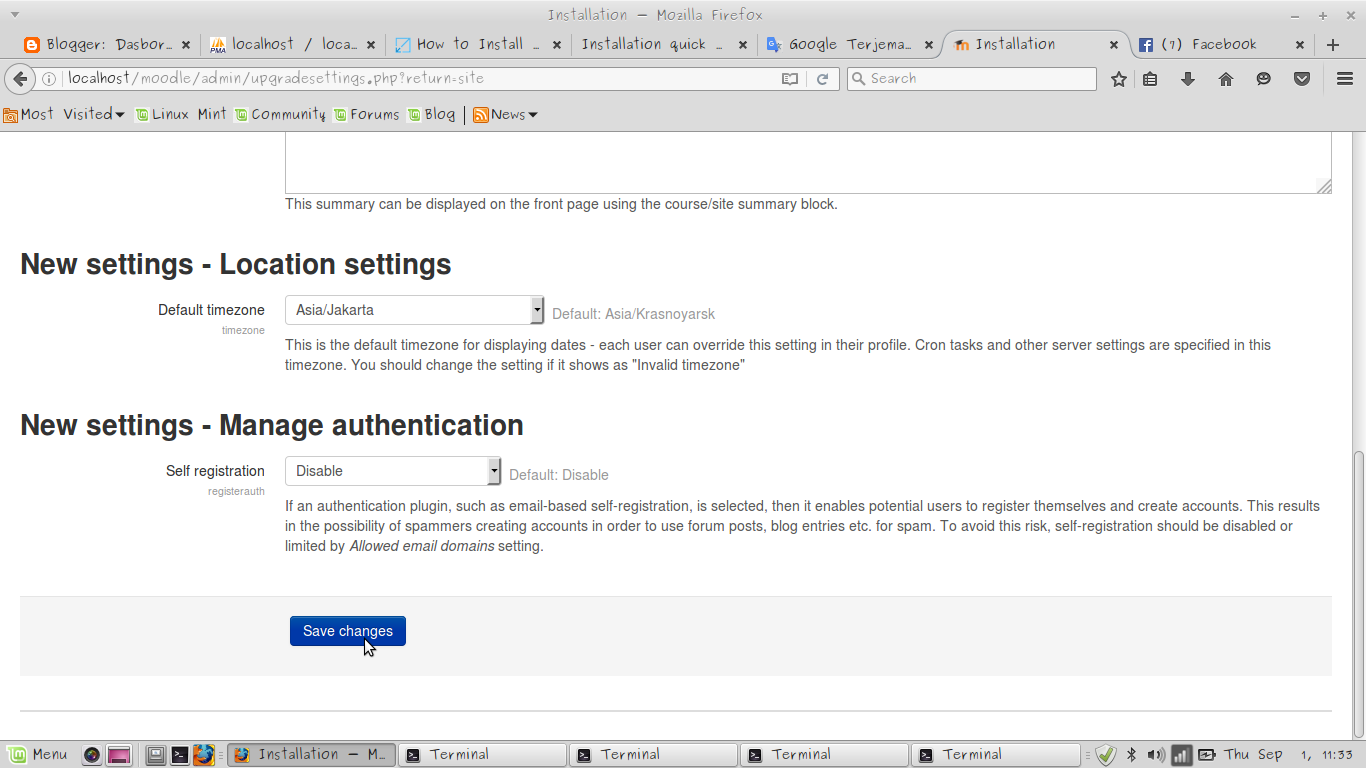Expand the News feed bookmark dropdown
Viewport: 1366px width, 768px height.
click(505, 115)
